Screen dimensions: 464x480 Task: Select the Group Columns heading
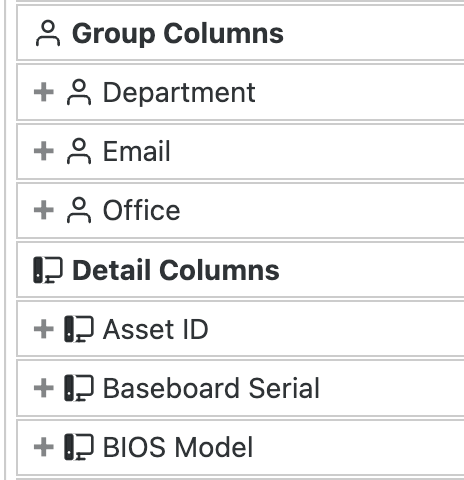pos(178,33)
